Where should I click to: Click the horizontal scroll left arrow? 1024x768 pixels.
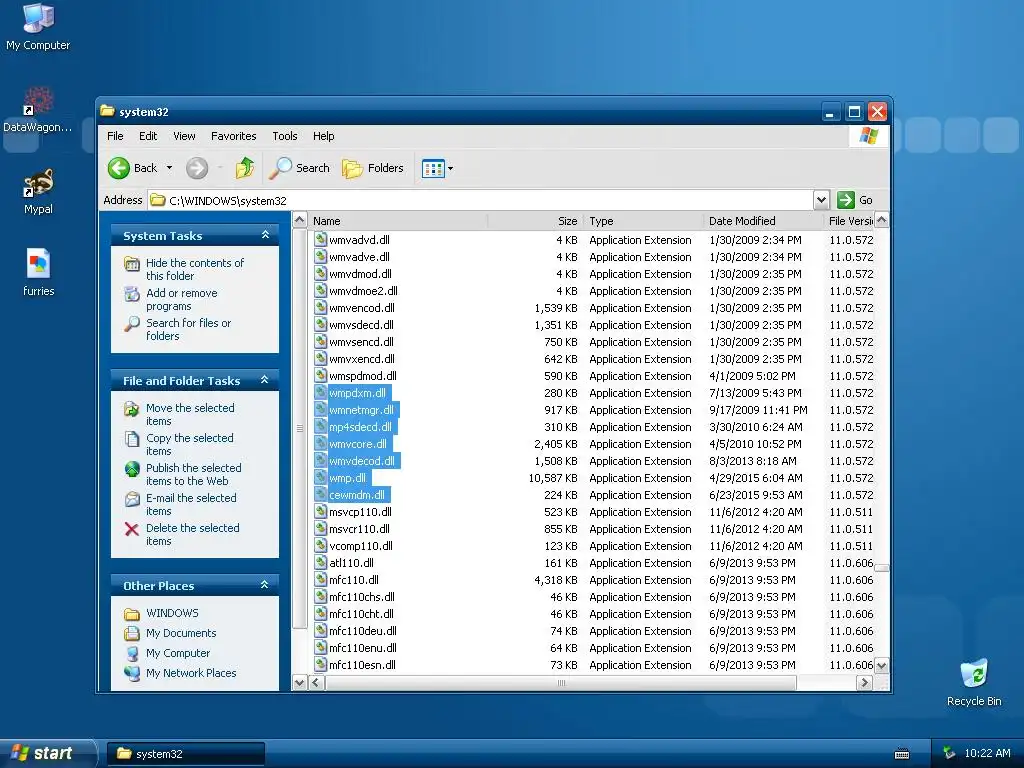[316, 682]
